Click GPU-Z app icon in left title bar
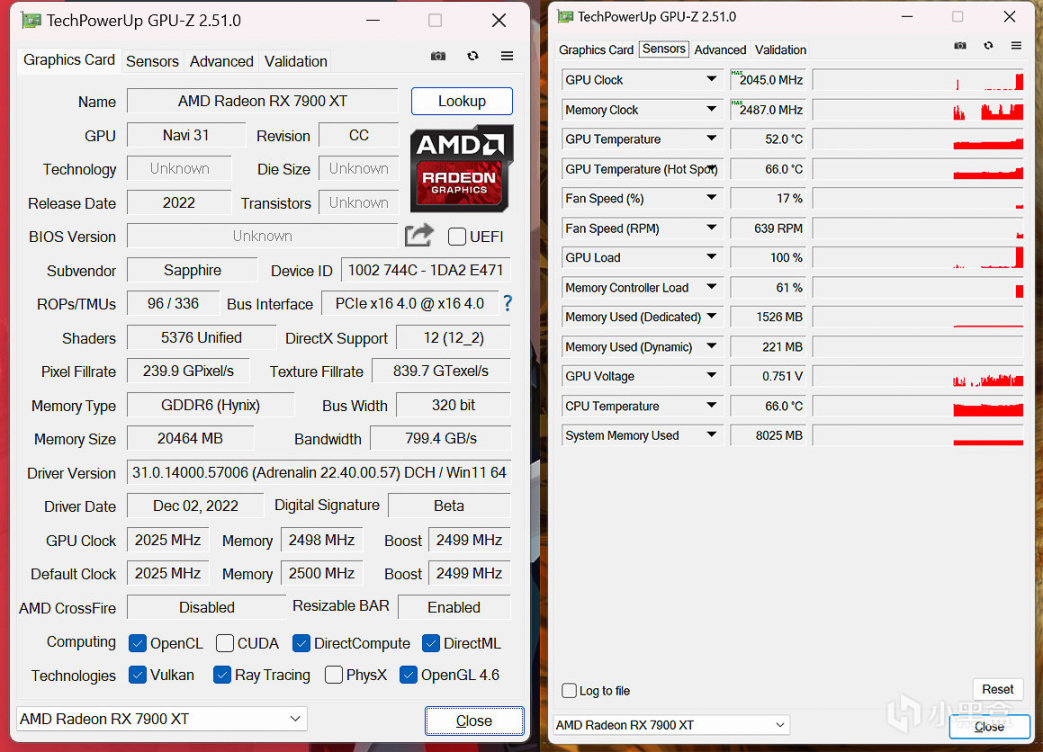Image resolution: width=1043 pixels, height=752 pixels. [x=31, y=21]
